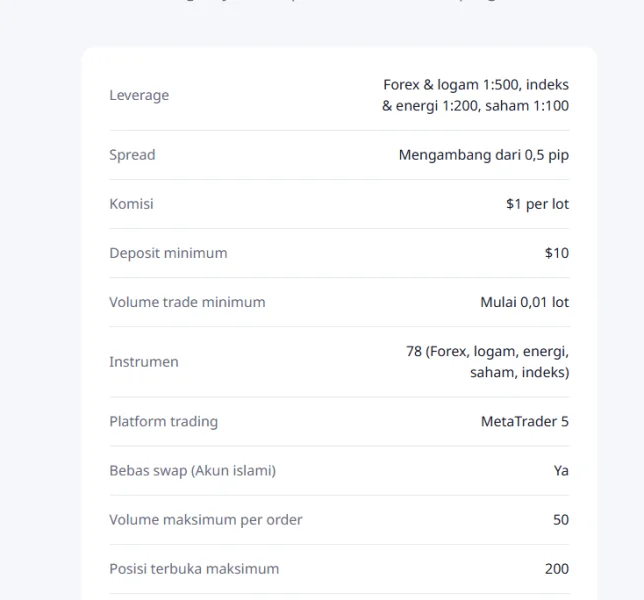Select the 200 maximum open positions value

tap(557, 569)
